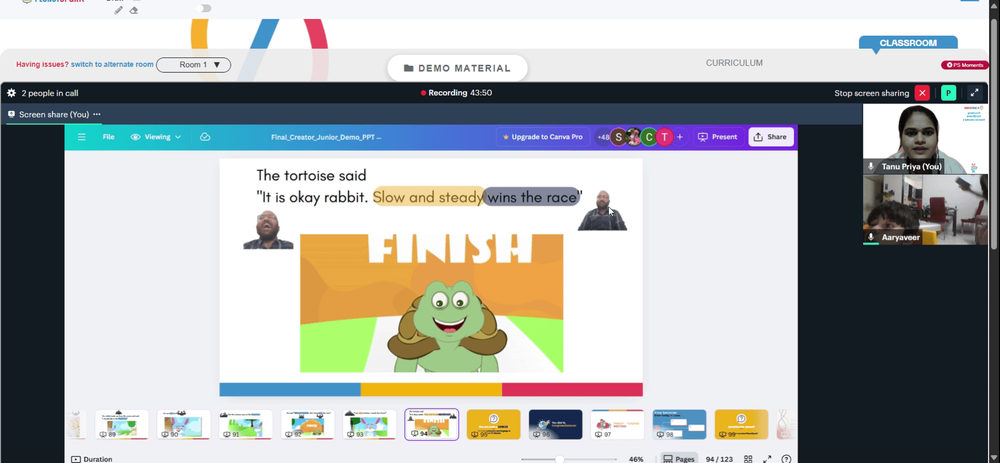Screen dimensions: 1000x463
Task: Select current page 94 thumbnail
Action: click(432, 425)
